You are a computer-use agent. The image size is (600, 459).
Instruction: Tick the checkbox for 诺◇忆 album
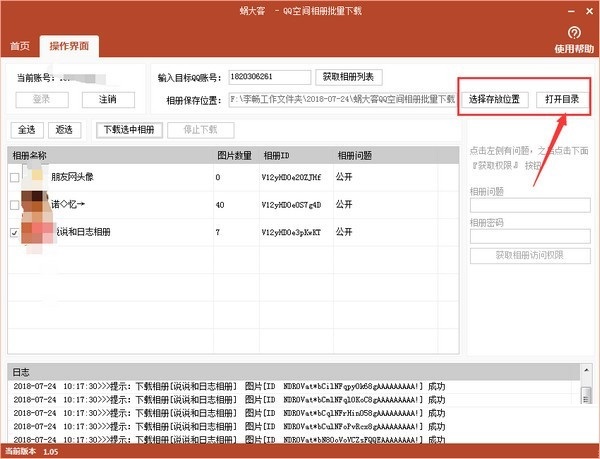[x=15, y=205]
